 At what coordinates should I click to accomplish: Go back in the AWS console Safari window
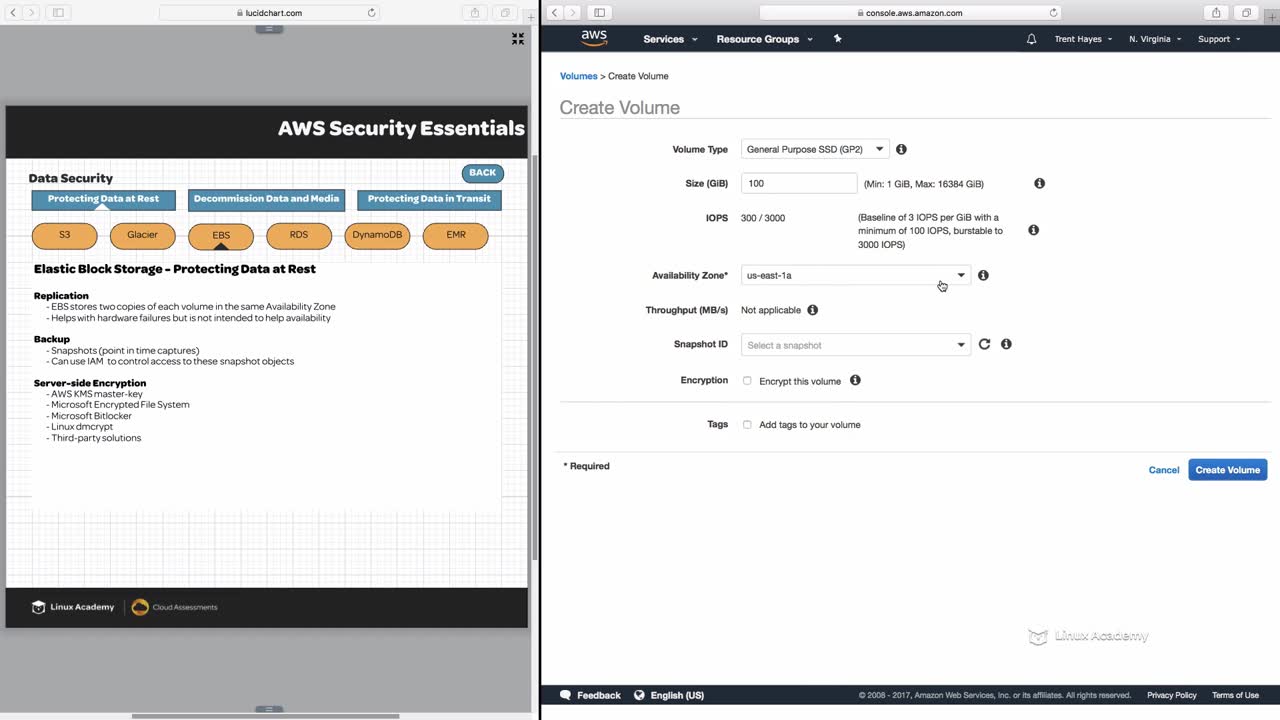coord(555,13)
